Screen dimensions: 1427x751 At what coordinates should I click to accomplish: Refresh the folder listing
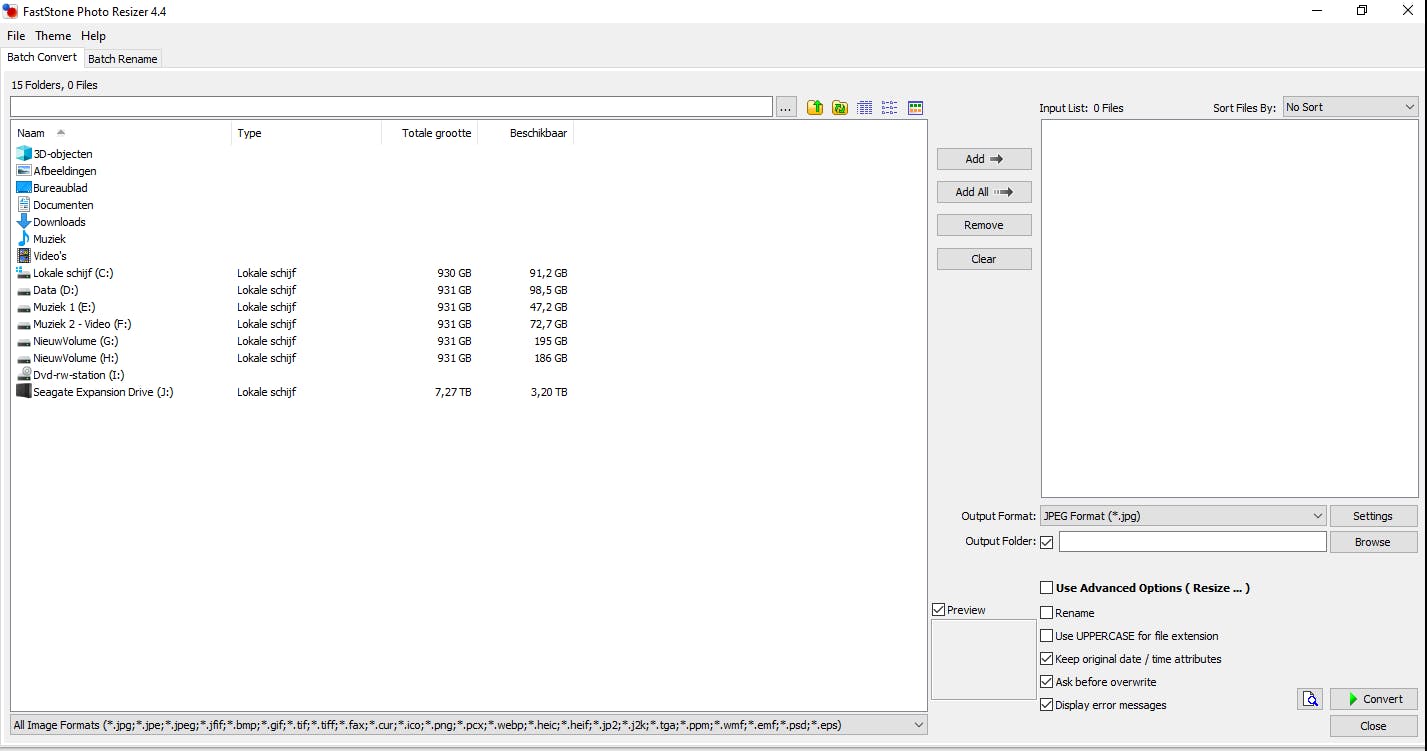point(840,107)
